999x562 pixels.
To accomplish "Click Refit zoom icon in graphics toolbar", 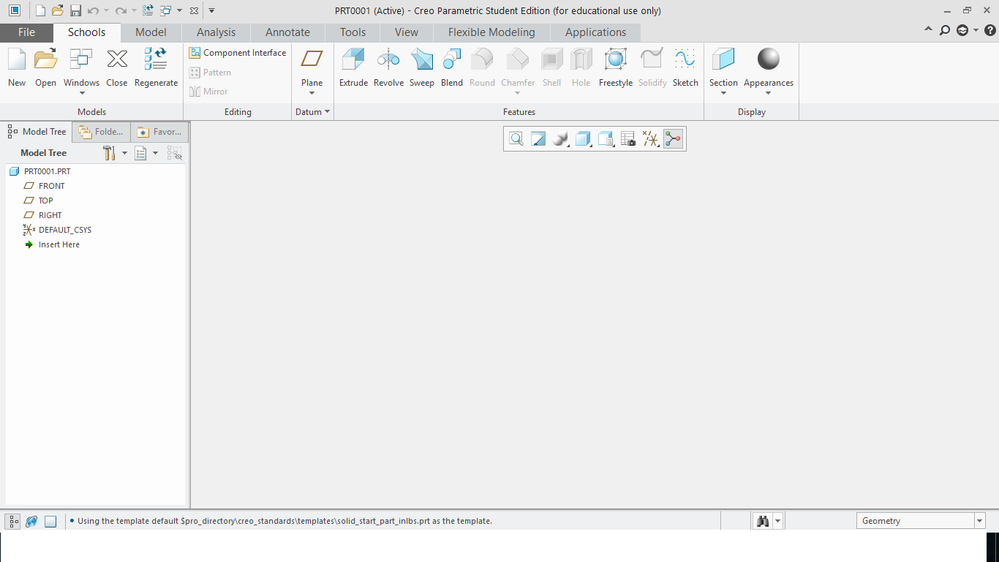I will 516,139.
